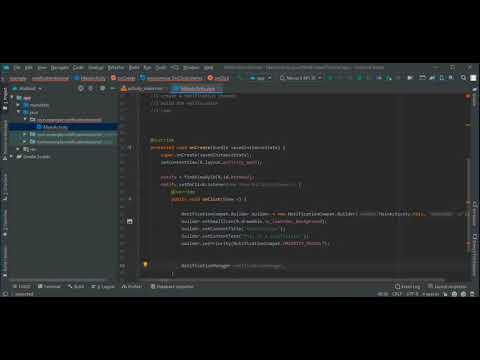Switch to the activity_main.xml editor tab
Screen dimensions: 480x360
coord(142,89)
